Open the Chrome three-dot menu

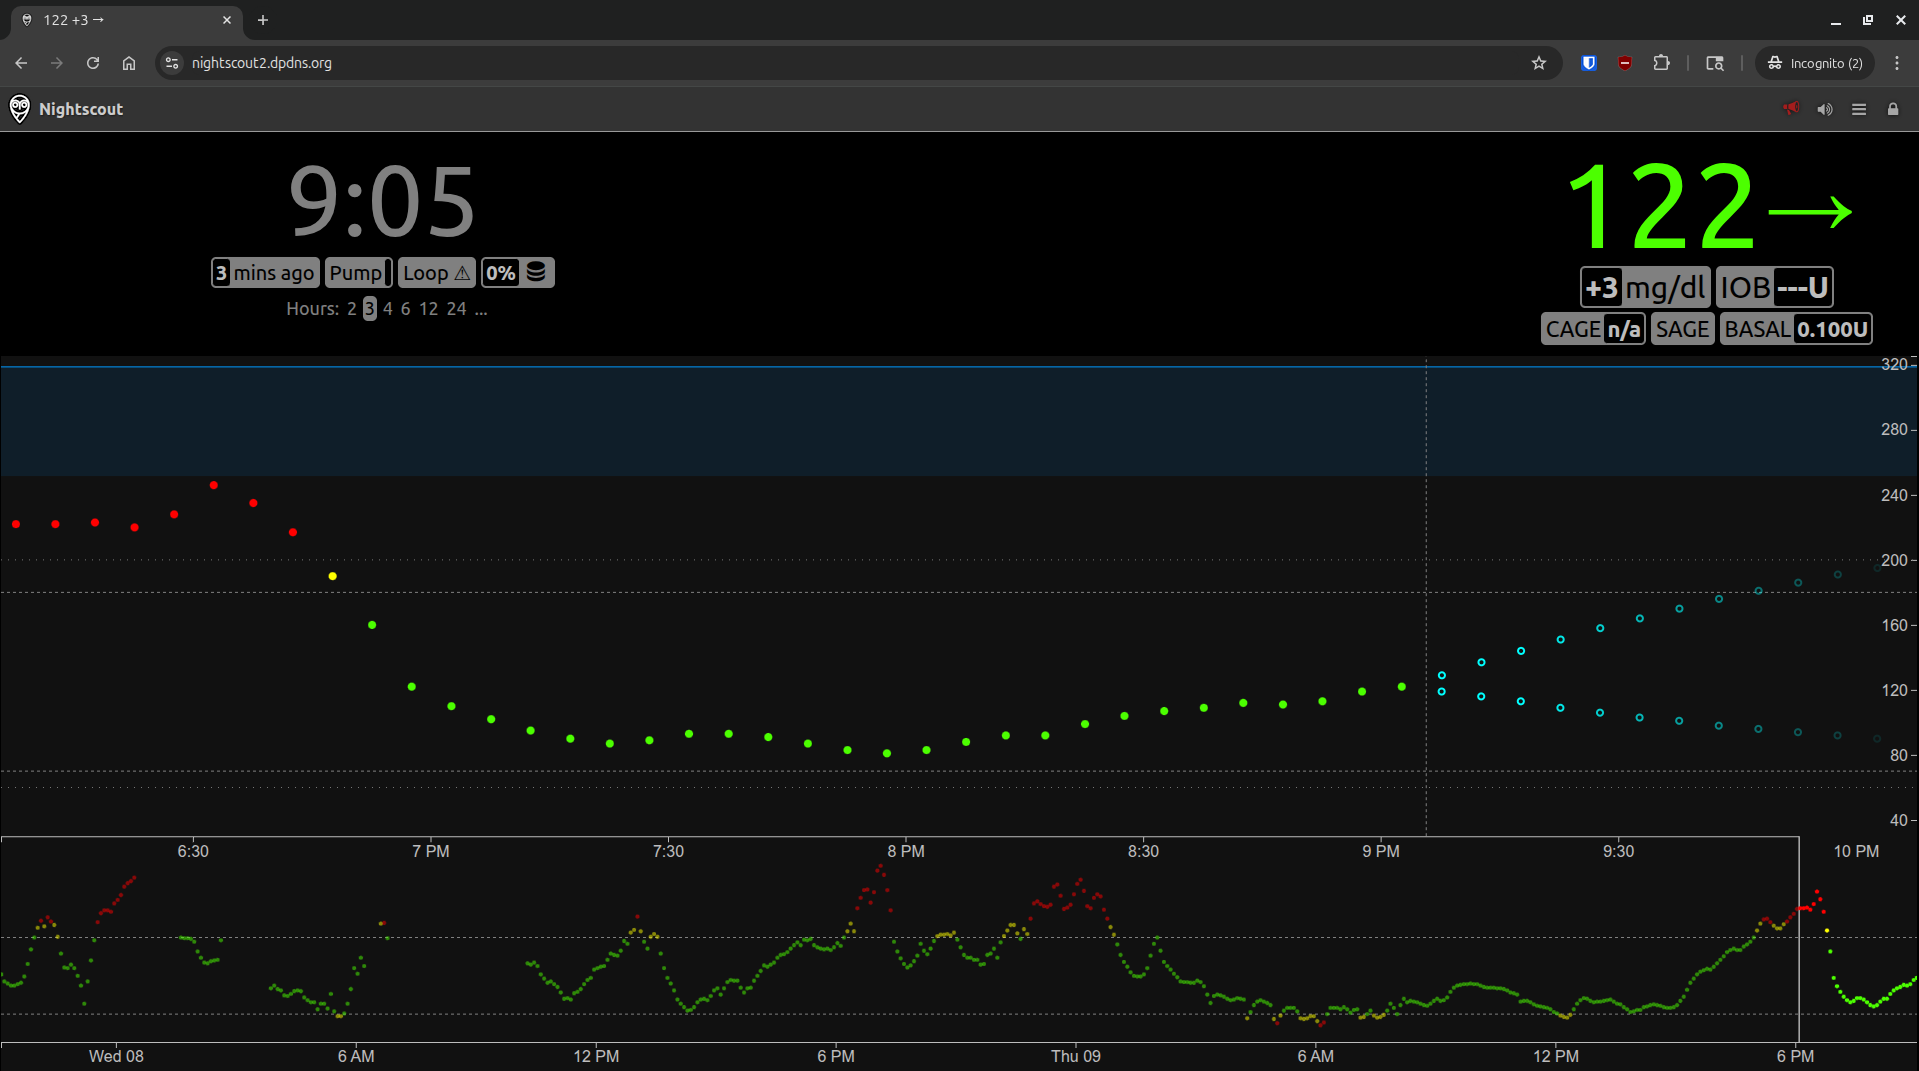click(x=1897, y=63)
